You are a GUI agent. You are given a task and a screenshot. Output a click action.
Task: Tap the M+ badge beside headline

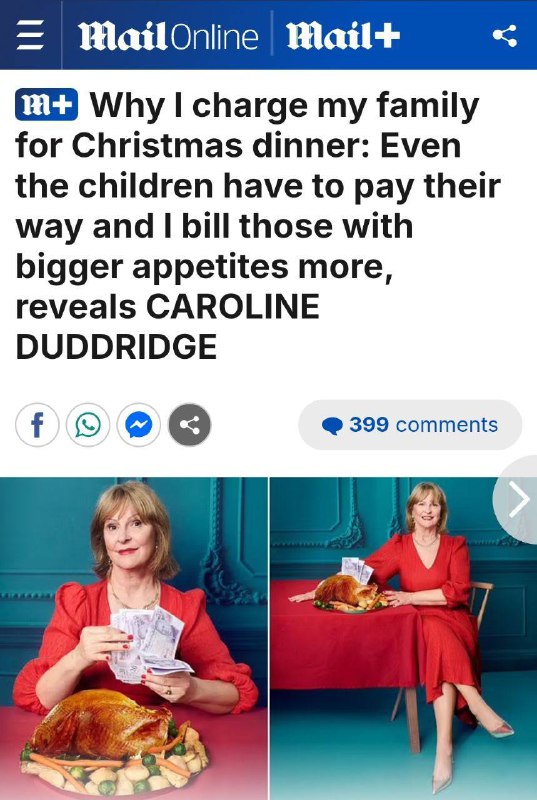pyautogui.click(x=46, y=105)
